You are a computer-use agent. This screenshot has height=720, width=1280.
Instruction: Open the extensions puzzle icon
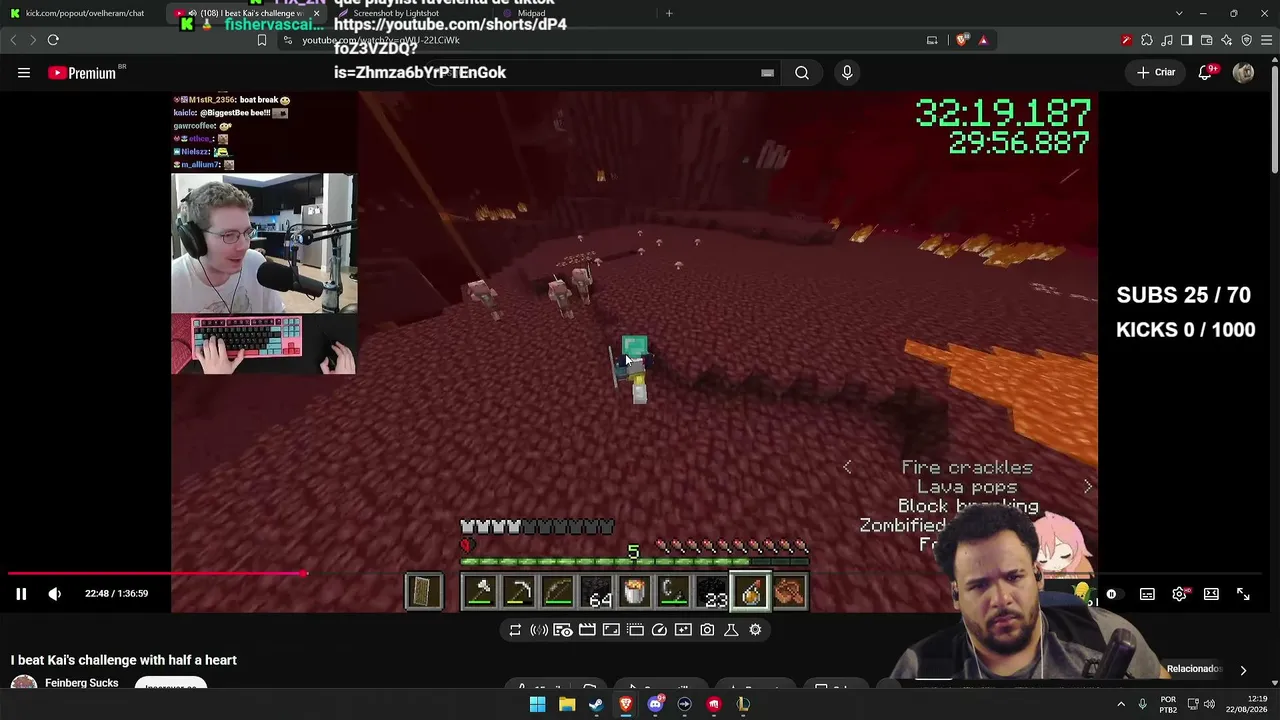(x=1147, y=40)
